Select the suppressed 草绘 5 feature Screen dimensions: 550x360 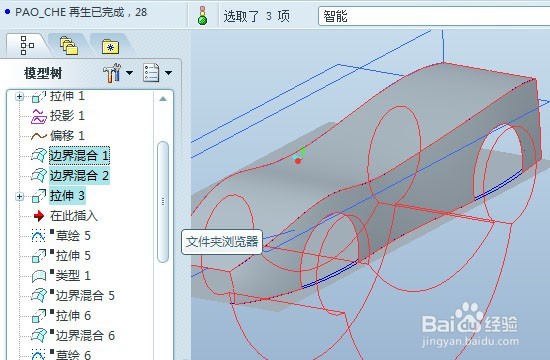click(73, 235)
